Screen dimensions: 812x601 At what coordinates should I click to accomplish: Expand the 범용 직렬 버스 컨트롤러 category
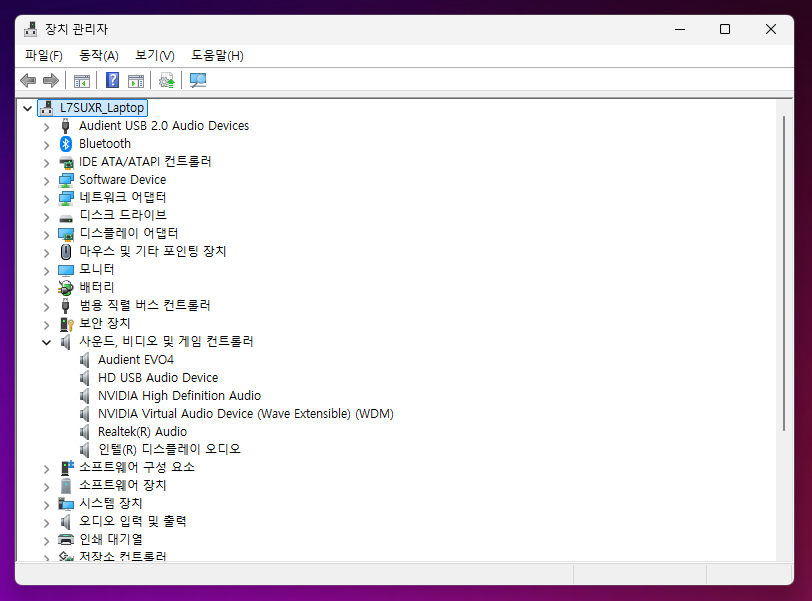[47, 307]
